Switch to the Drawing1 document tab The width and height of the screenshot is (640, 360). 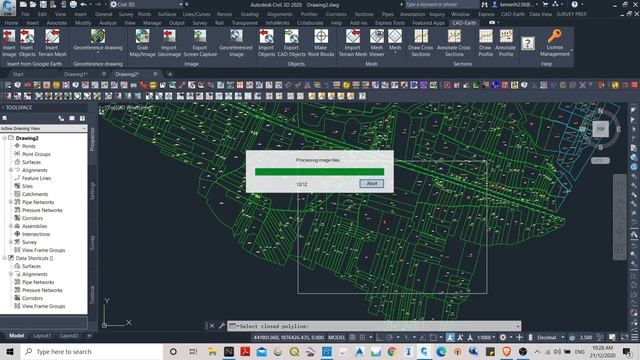76,74
